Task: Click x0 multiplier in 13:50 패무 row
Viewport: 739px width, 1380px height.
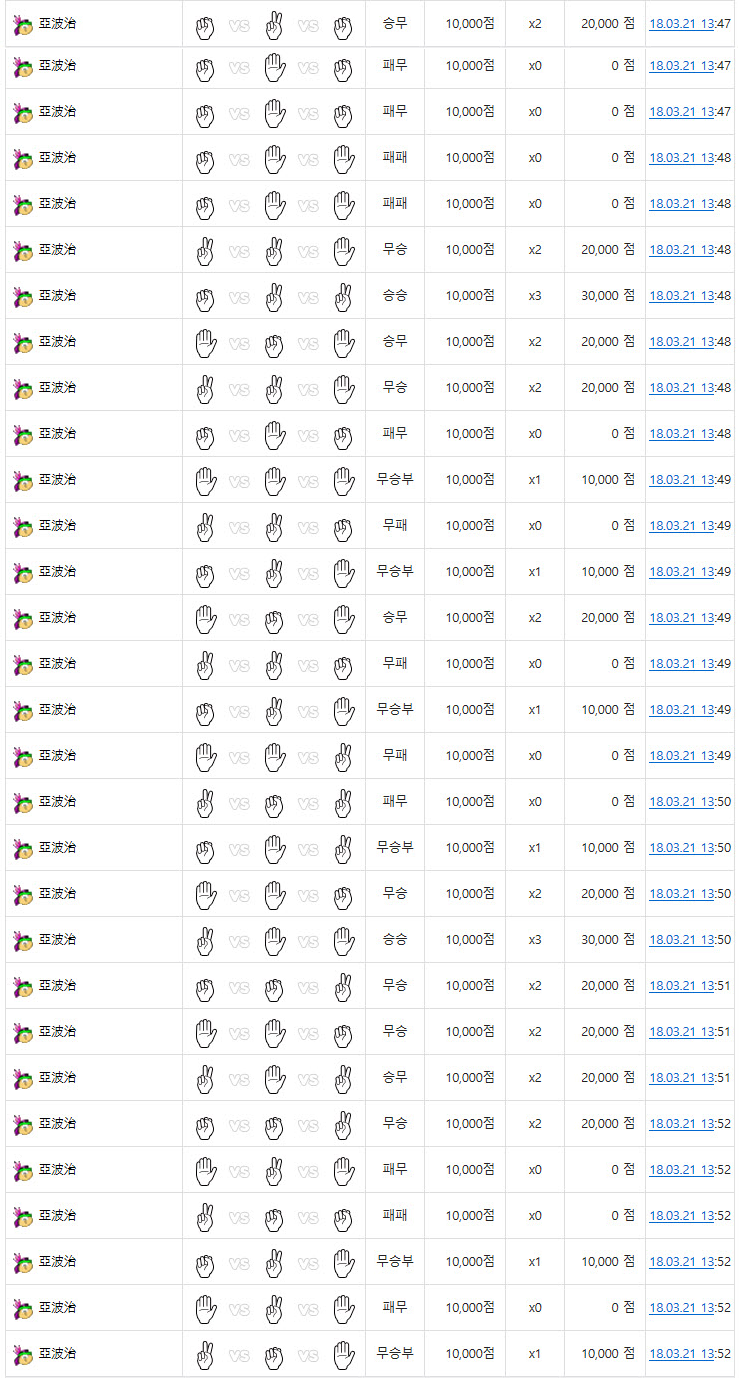Action: tap(535, 802)
